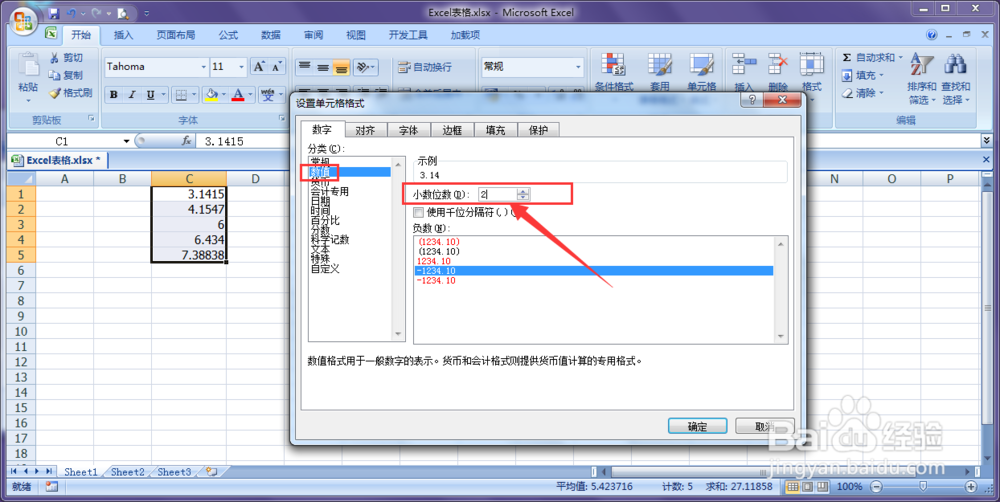The height and width of the screenshot is (502, 1000).
Task: Switch to 对齐 tab in dialog
Action: tap(365, 130)
